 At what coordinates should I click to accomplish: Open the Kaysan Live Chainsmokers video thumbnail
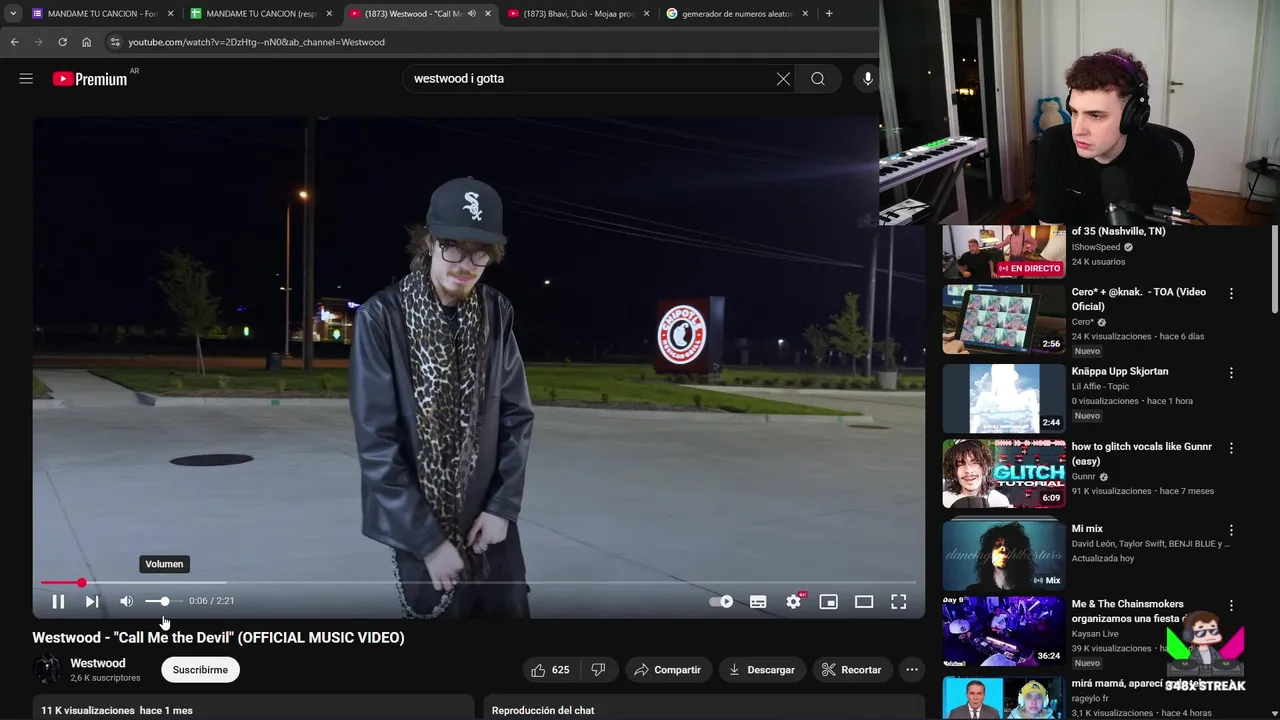(x=1003, y=631)
